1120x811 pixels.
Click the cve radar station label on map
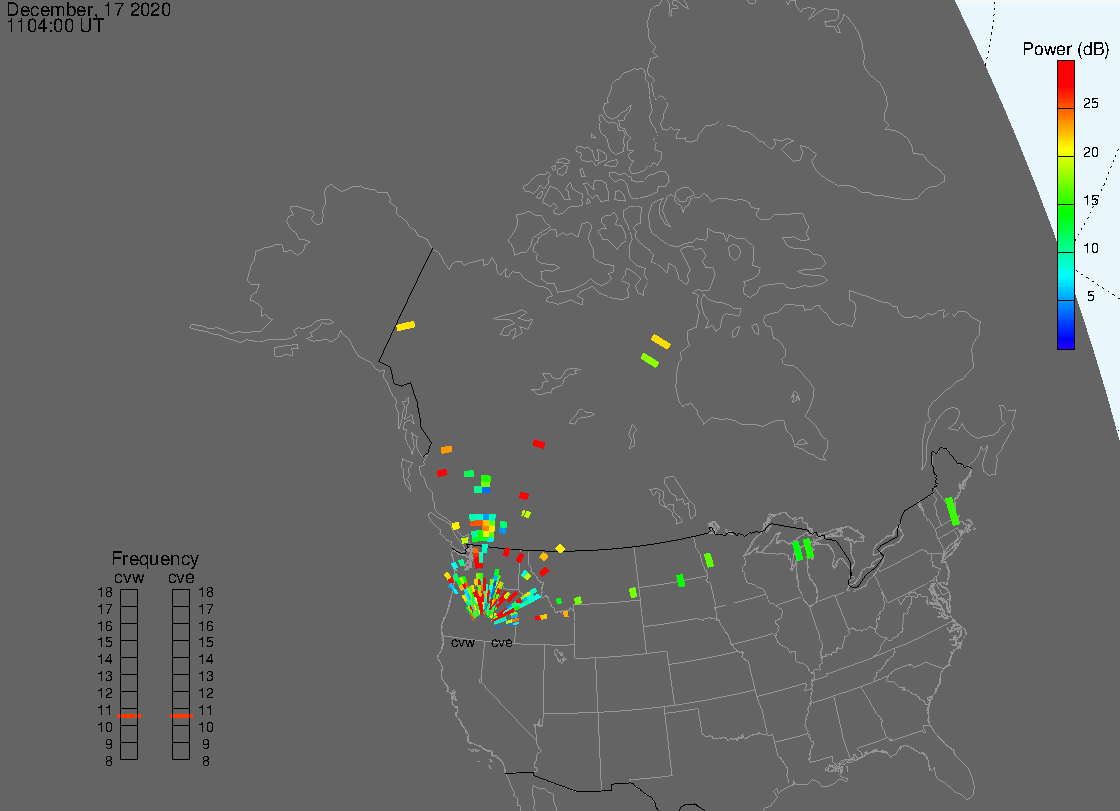[501, 642]
